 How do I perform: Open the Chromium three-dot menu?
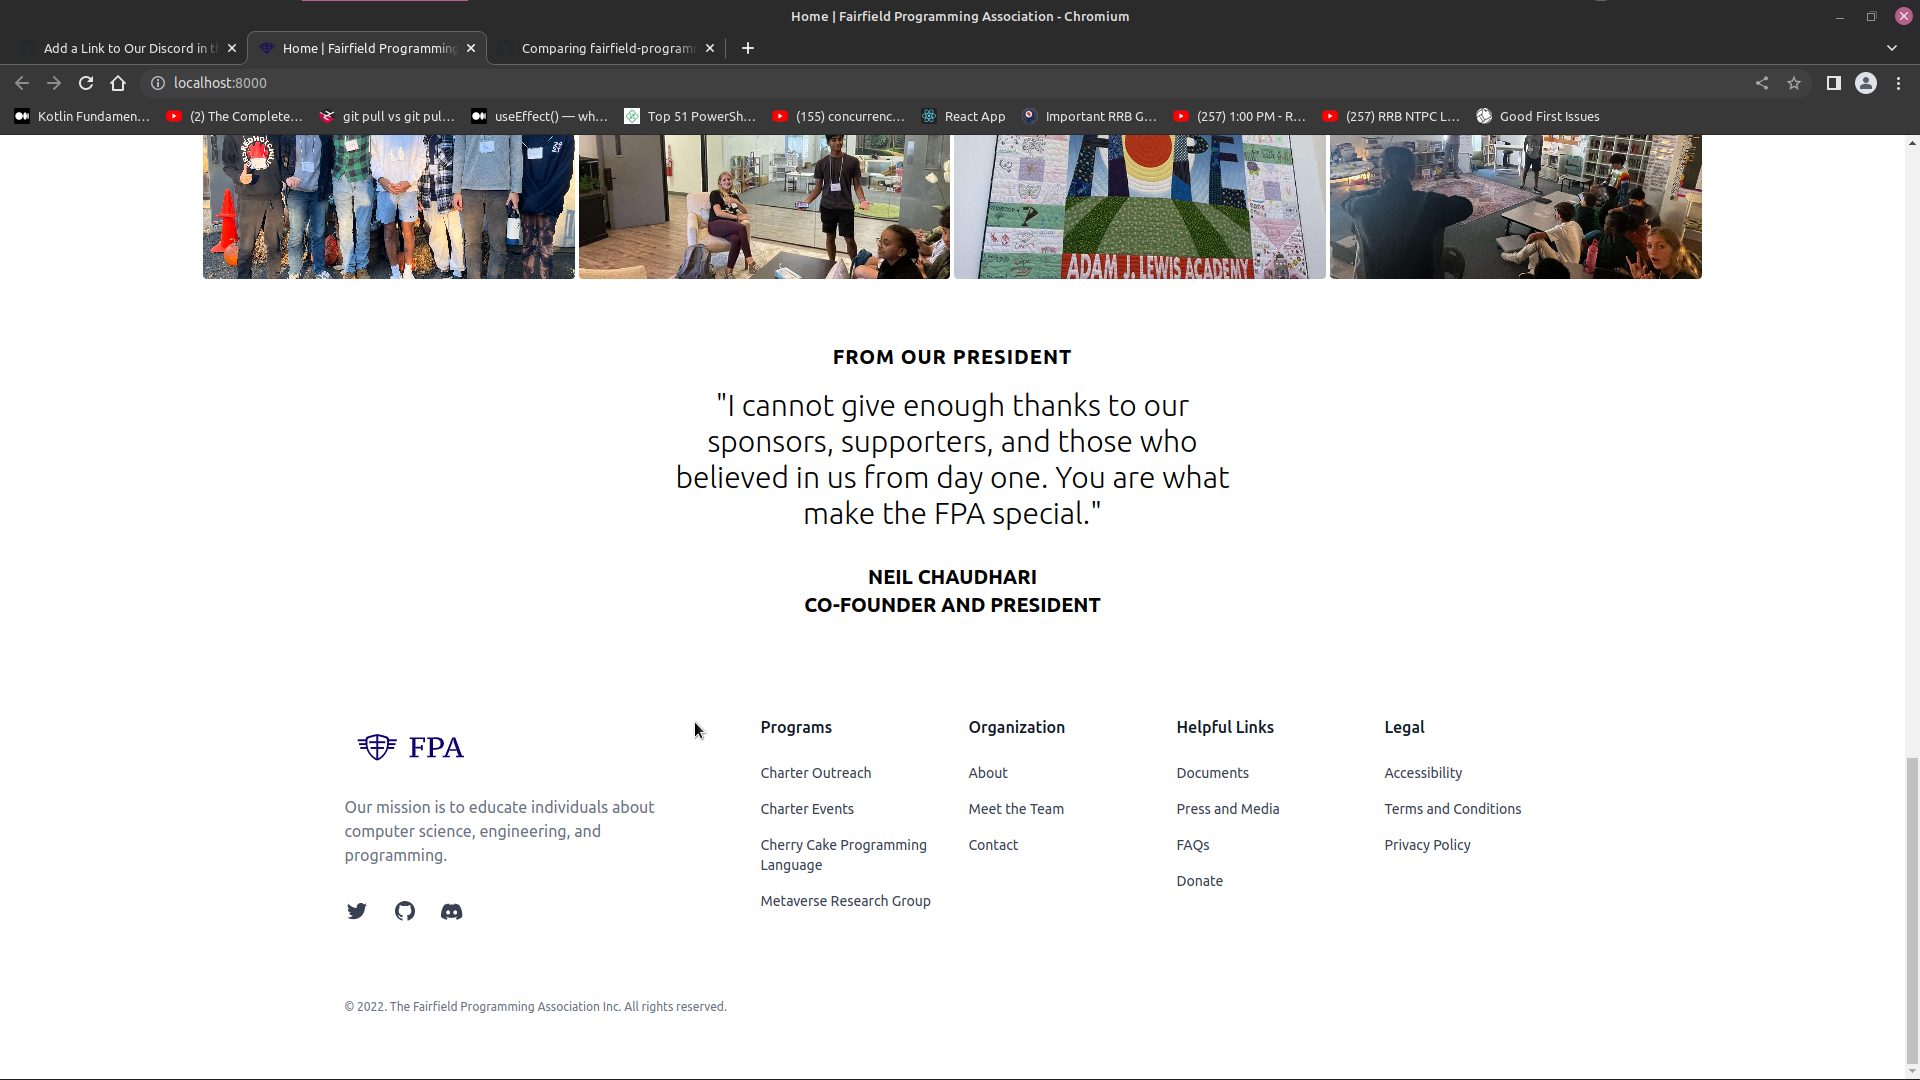coord(1898,83)
